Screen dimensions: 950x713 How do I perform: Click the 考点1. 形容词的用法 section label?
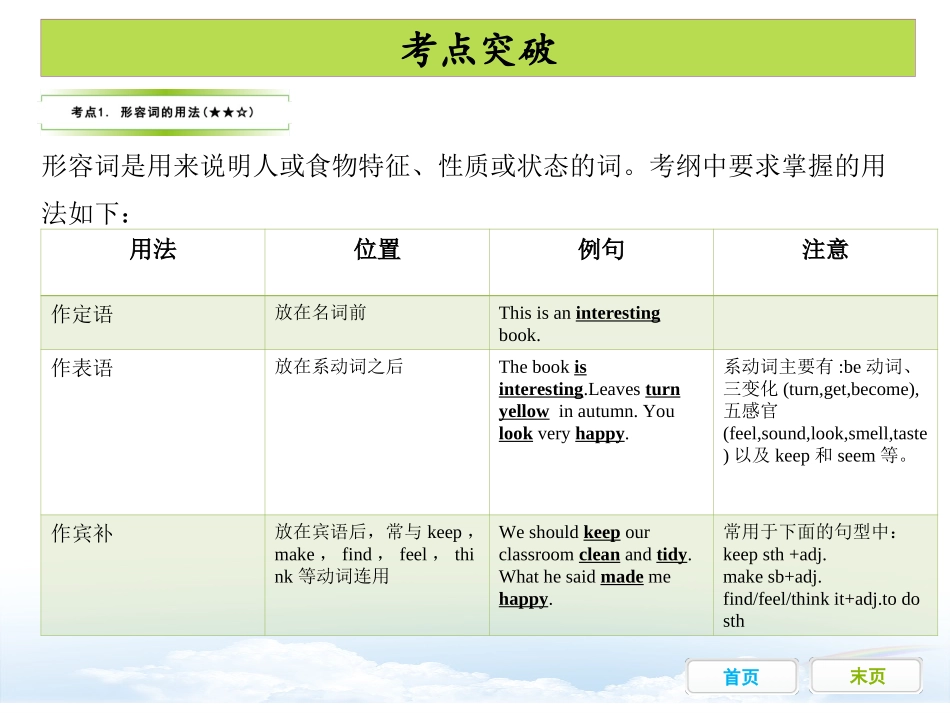(x=164, y=112)
